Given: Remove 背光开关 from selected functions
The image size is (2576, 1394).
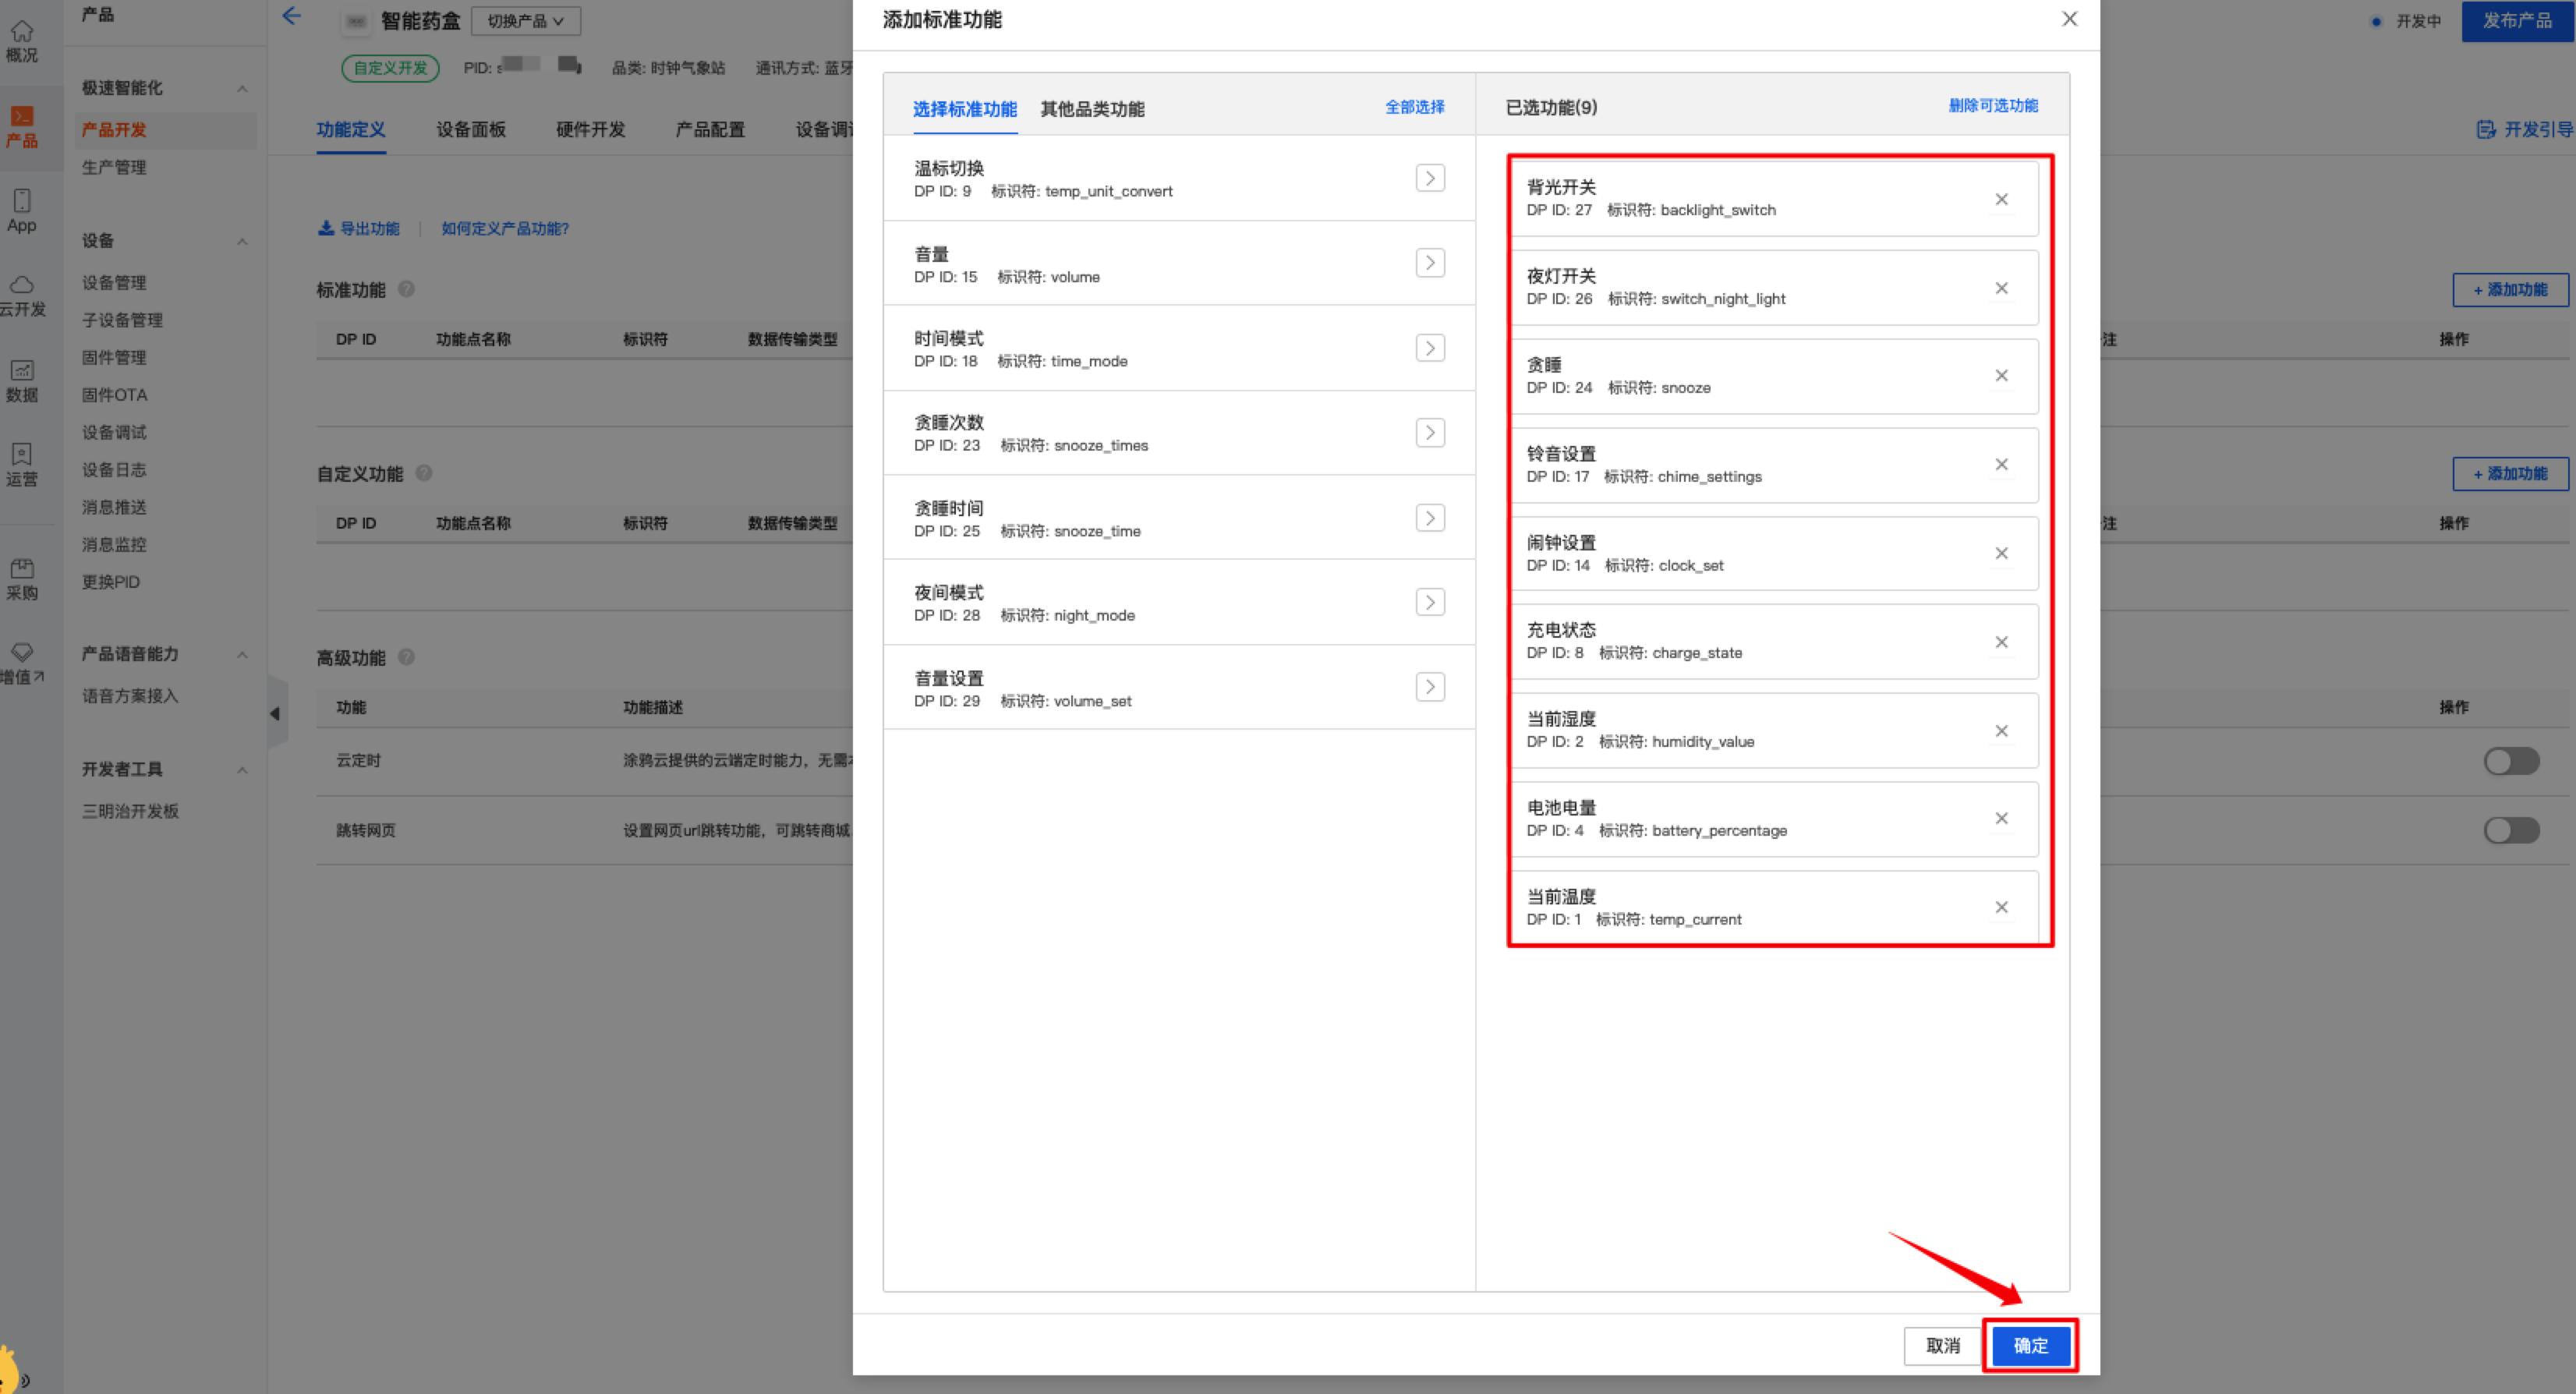Looking at the screenshot, I should point(2001,199).
